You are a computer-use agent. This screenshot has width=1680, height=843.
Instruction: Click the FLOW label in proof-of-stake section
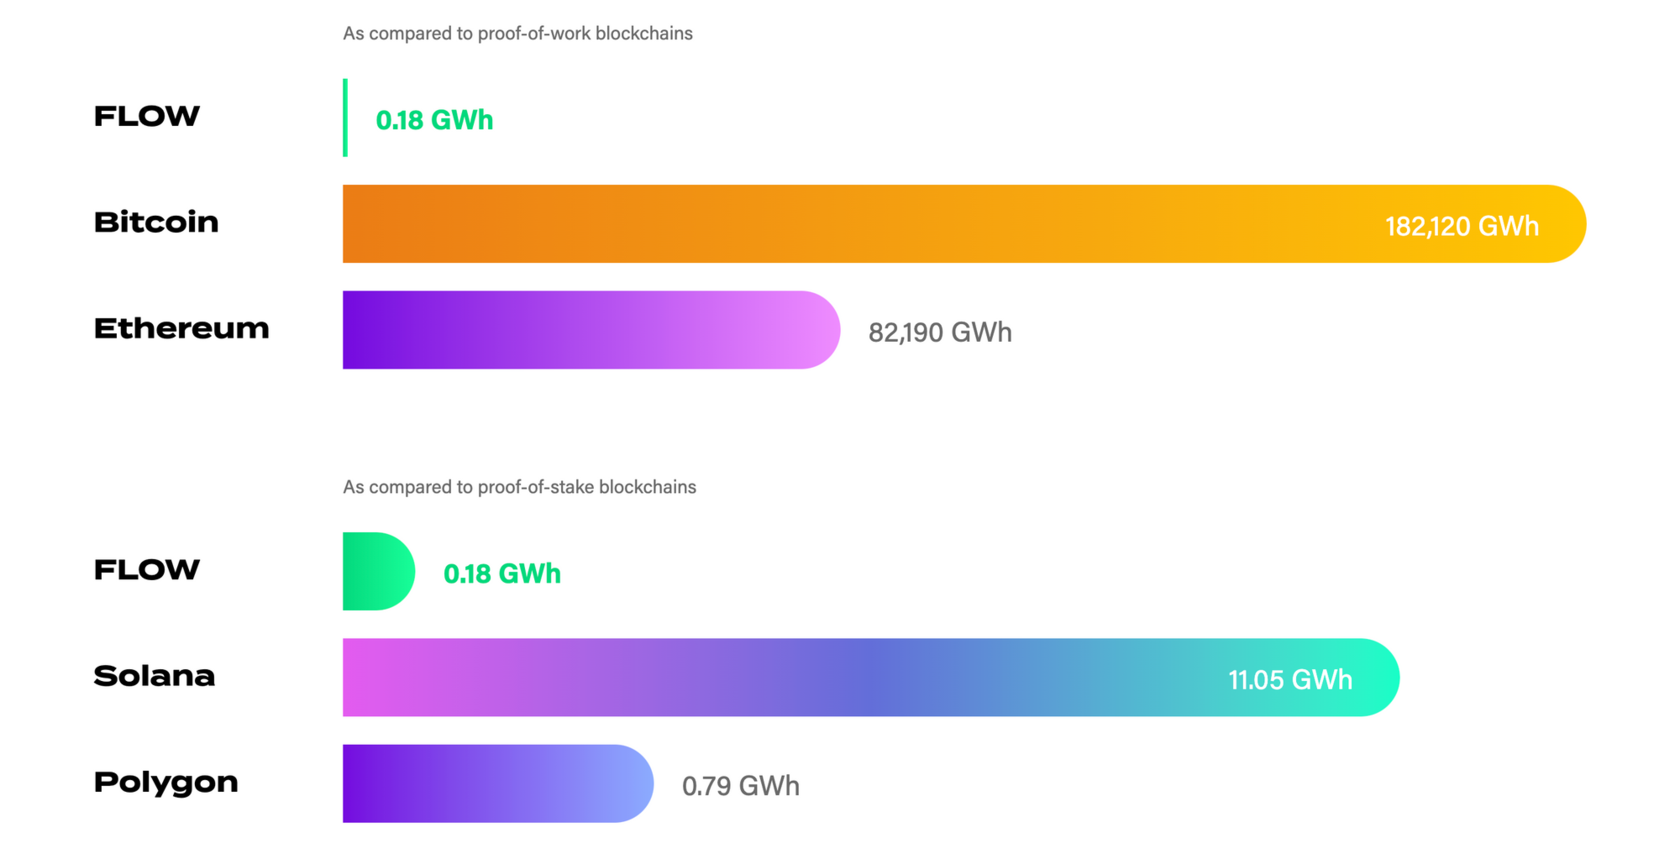click(x=146, y=570)
